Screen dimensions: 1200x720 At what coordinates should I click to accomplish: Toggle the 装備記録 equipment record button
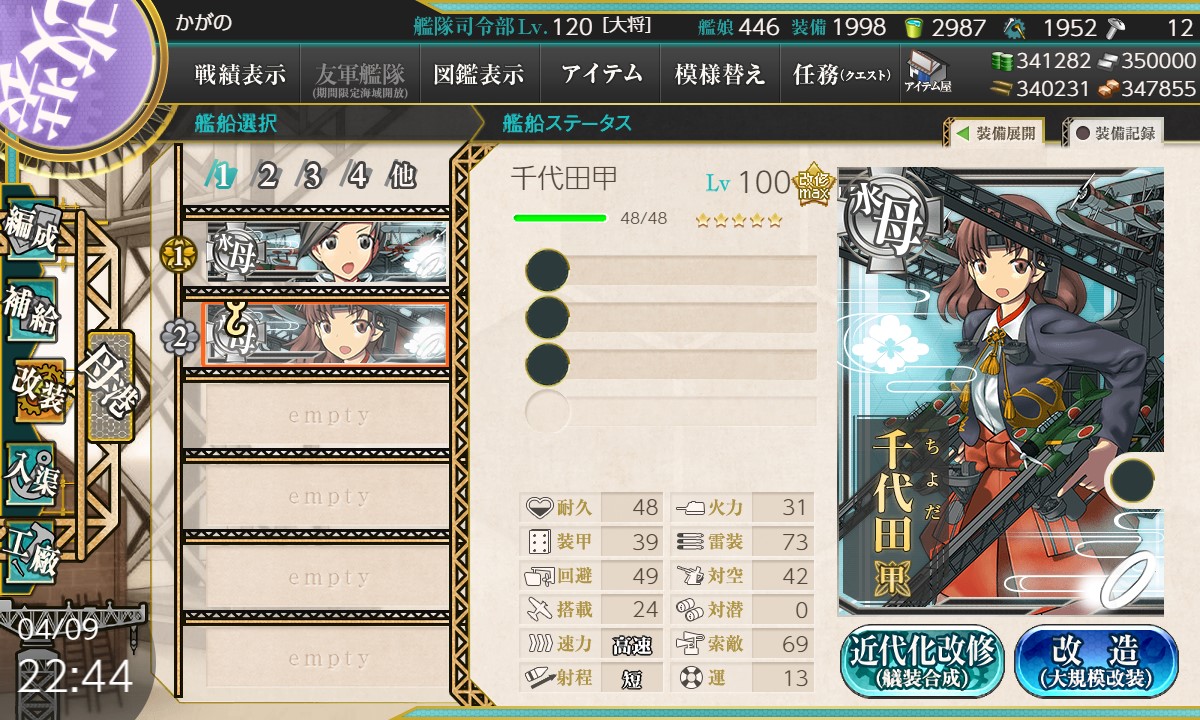(x=1115, y=132)
